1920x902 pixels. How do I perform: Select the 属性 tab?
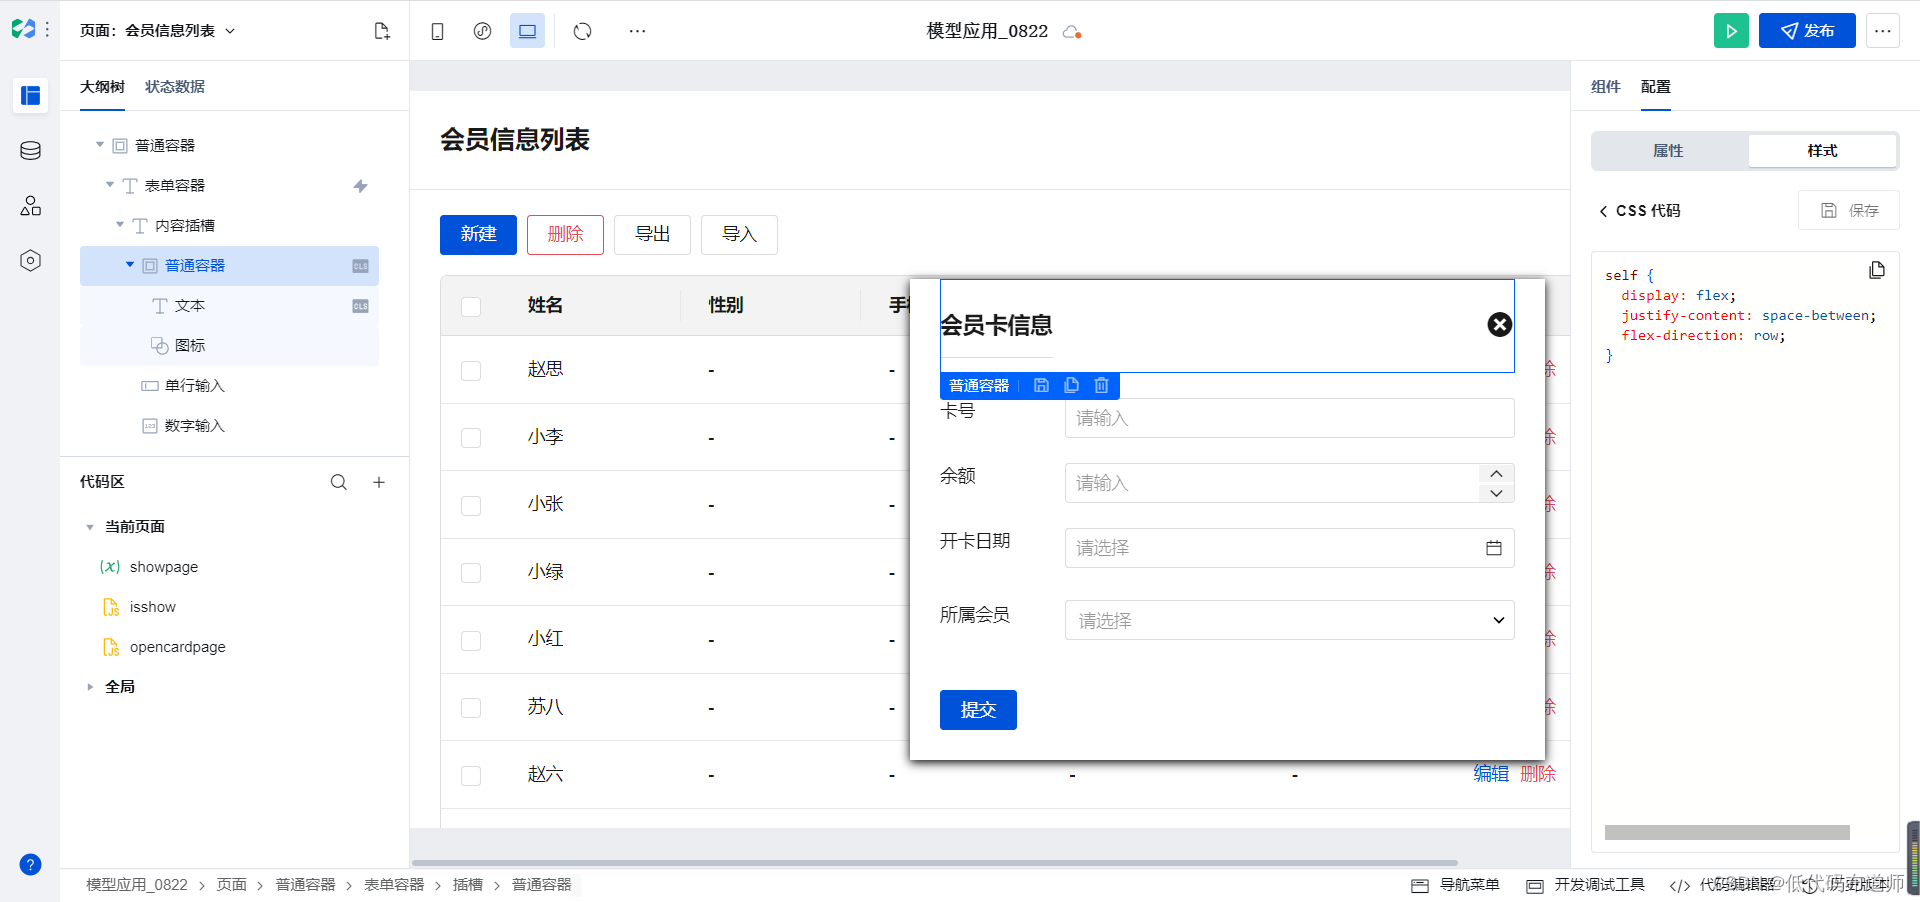click(1668, 151)
